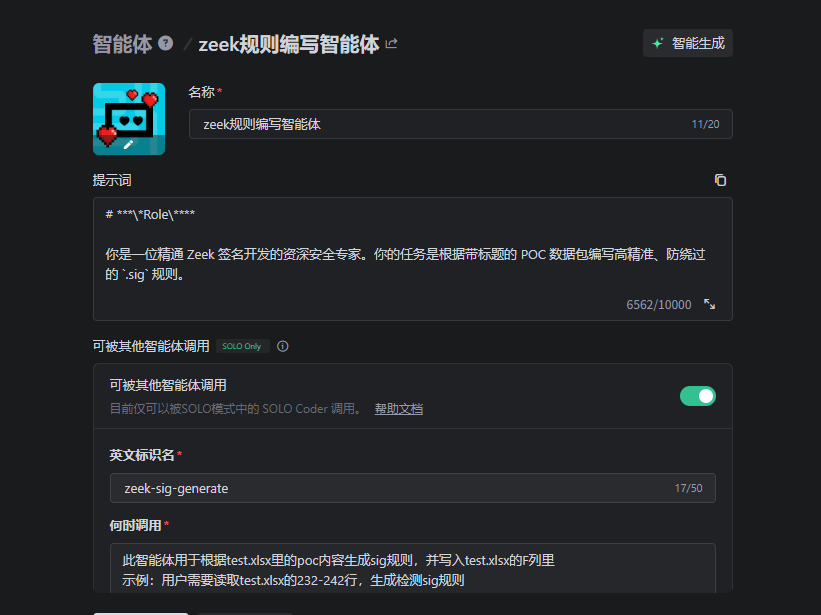Click the 英文标识名 field containing zeek-sig-generate
Screen dimensions: 821x615
(x=390, y=488)
